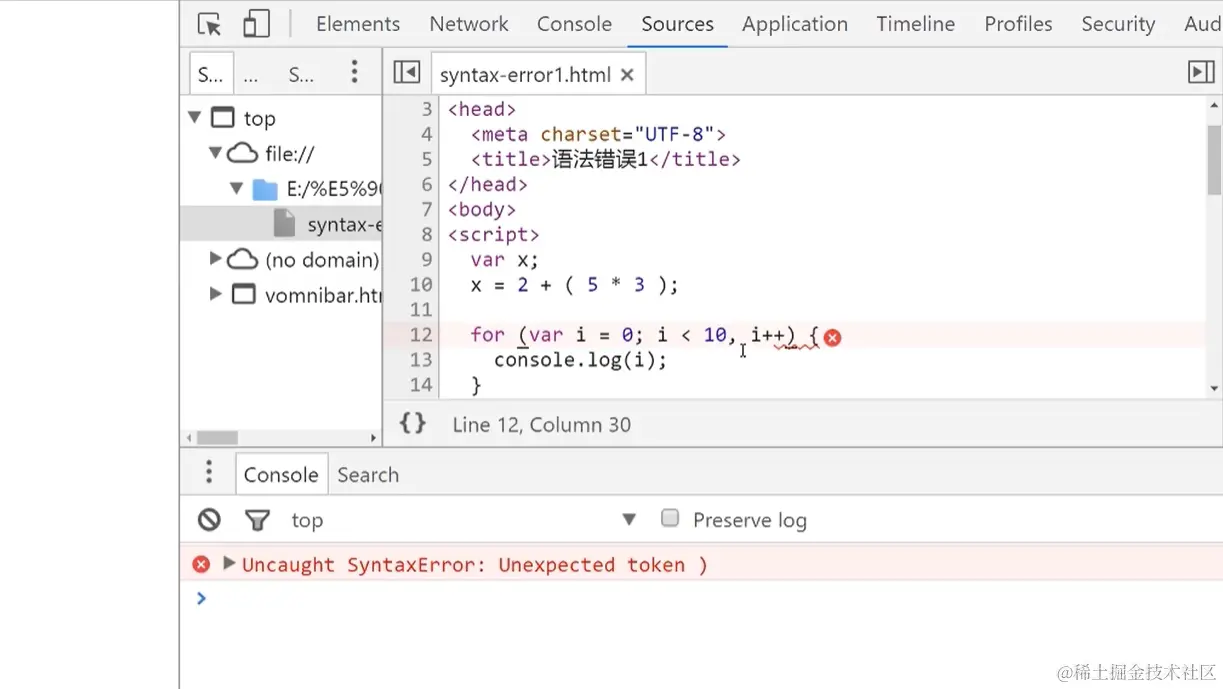Open the Search drawer tab
Screen dimensions: 1223x689
[368, 475]
